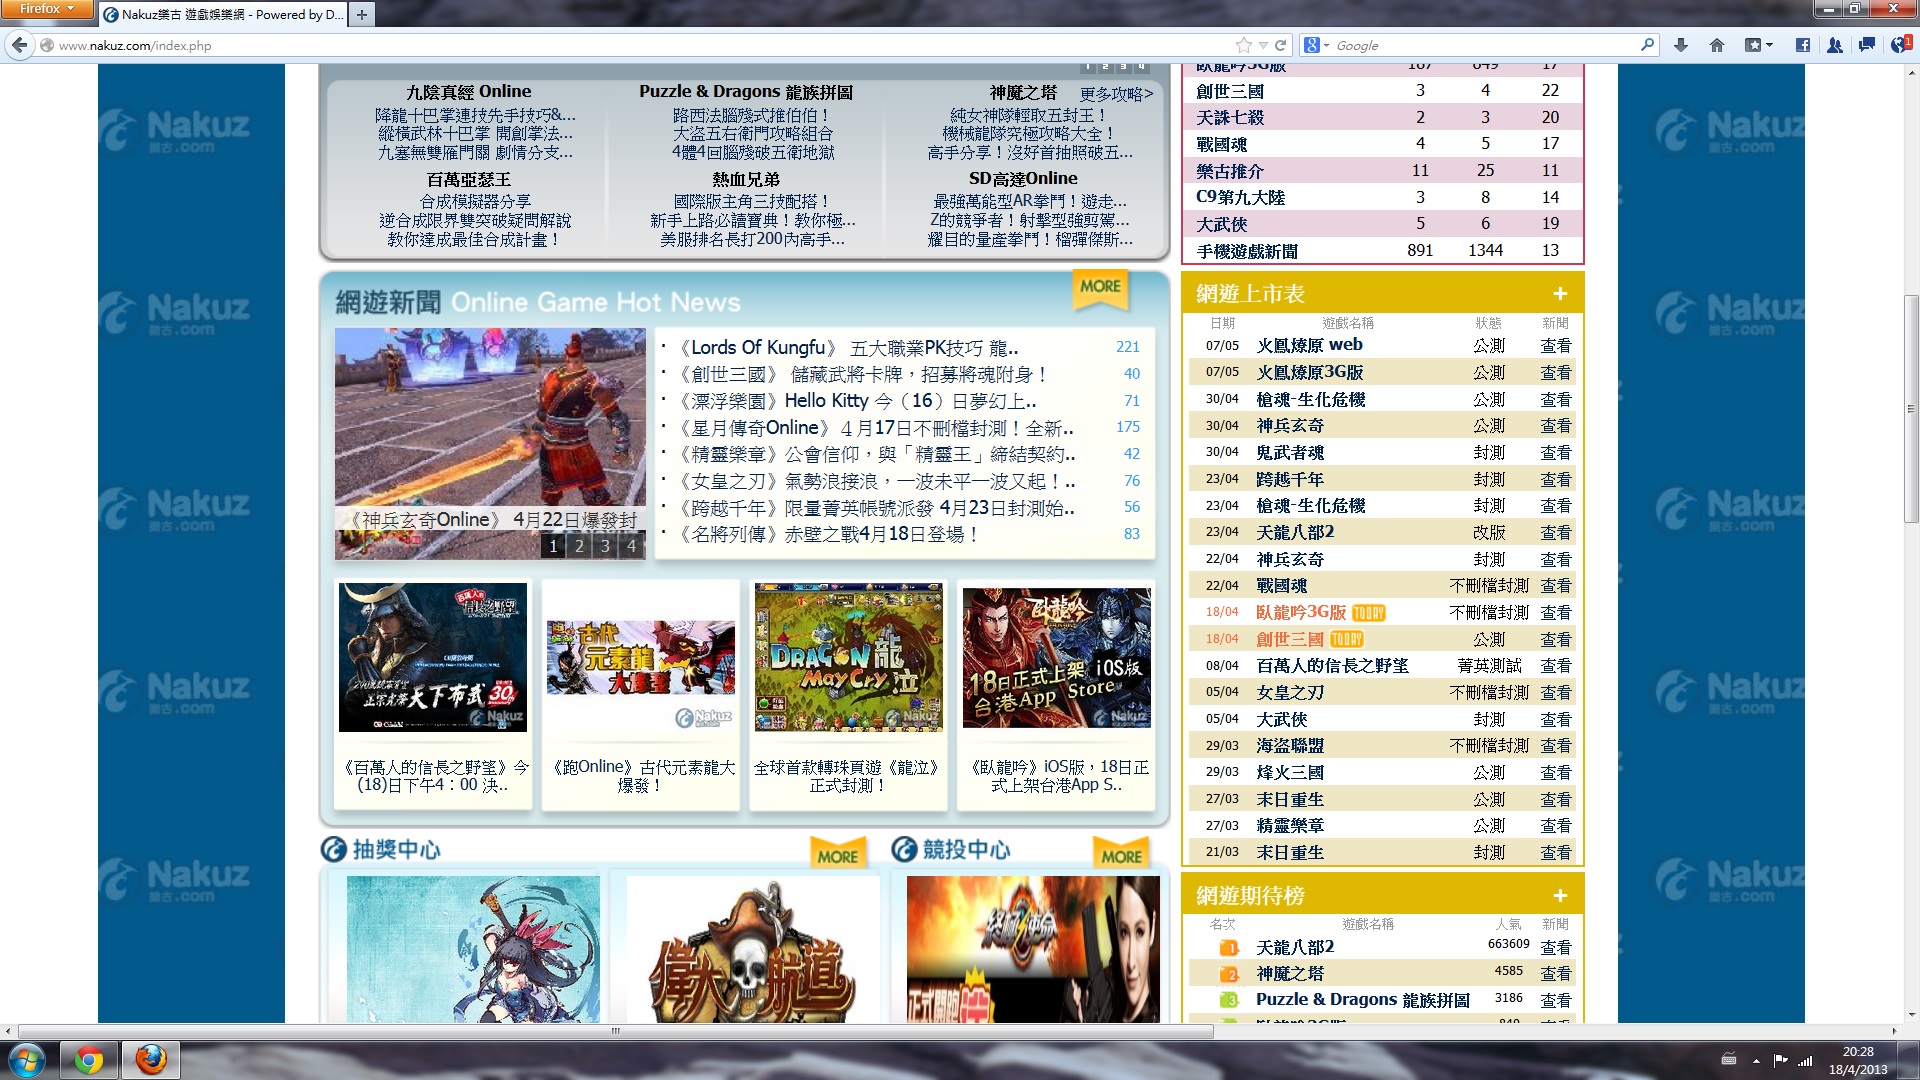Click 查看 for 神魔之塔 in 期待榜
1920x1080 pixels.
pyautogui.click(x=1555, y=974)
